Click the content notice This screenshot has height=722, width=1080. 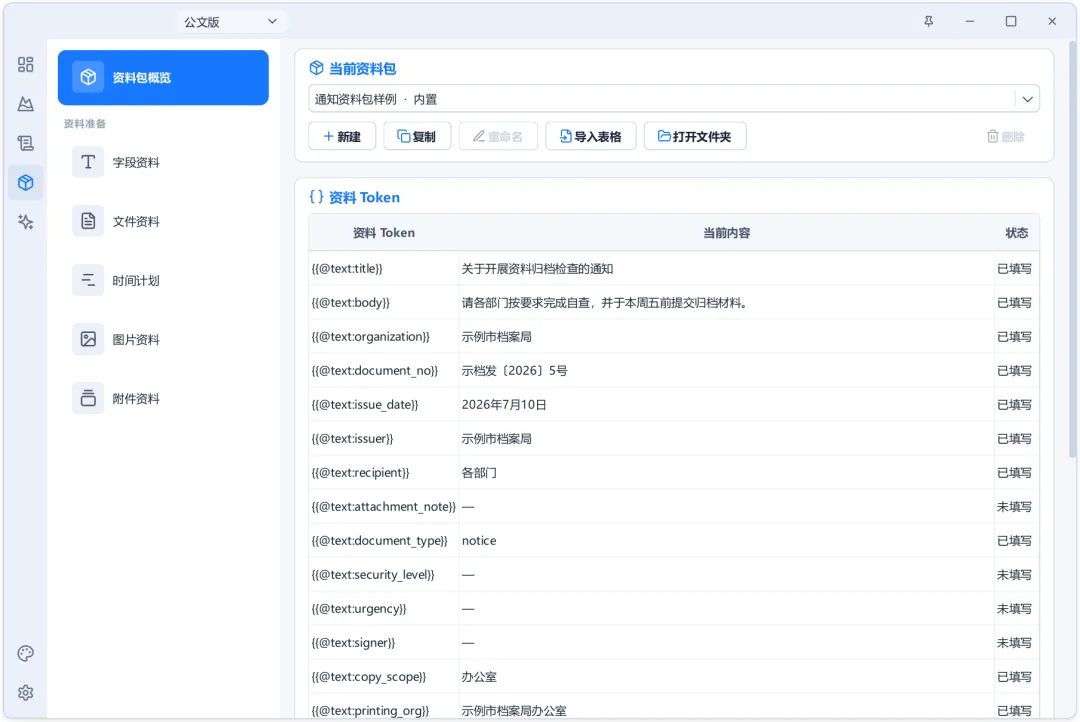coord(479,540)
